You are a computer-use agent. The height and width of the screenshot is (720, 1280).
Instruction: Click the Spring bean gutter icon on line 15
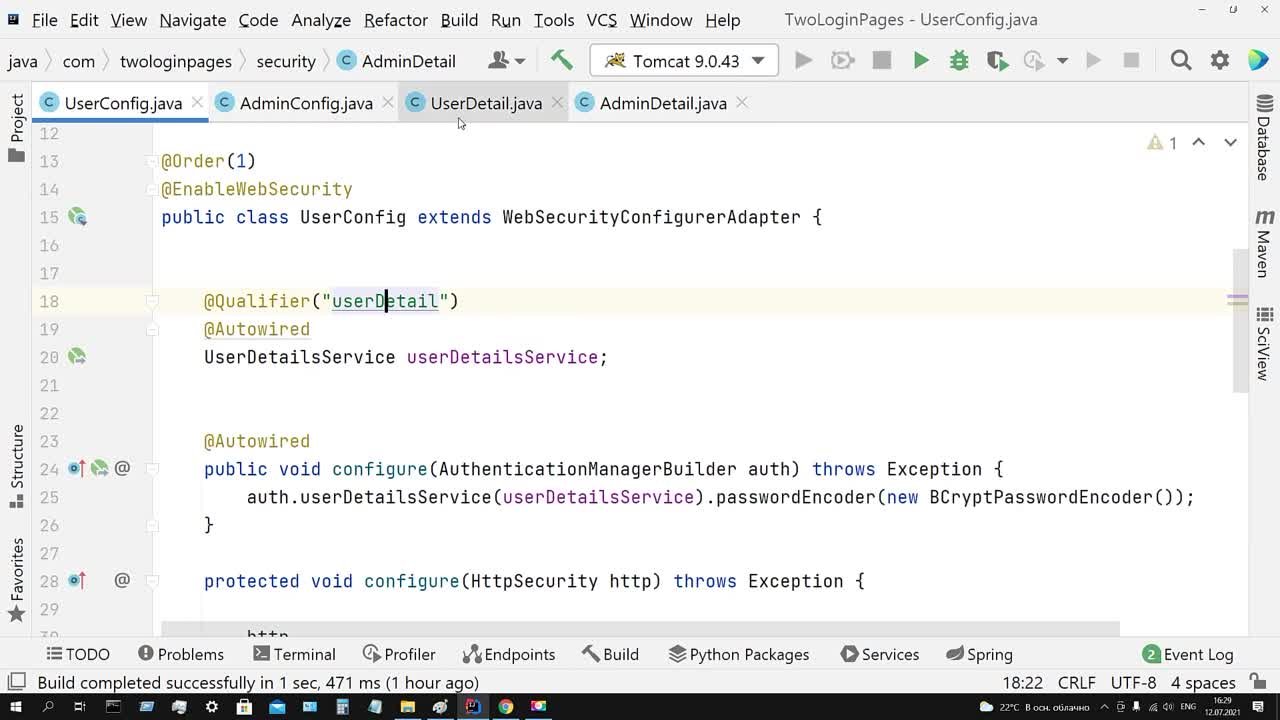pyautogui.click(x=77, y=217)
